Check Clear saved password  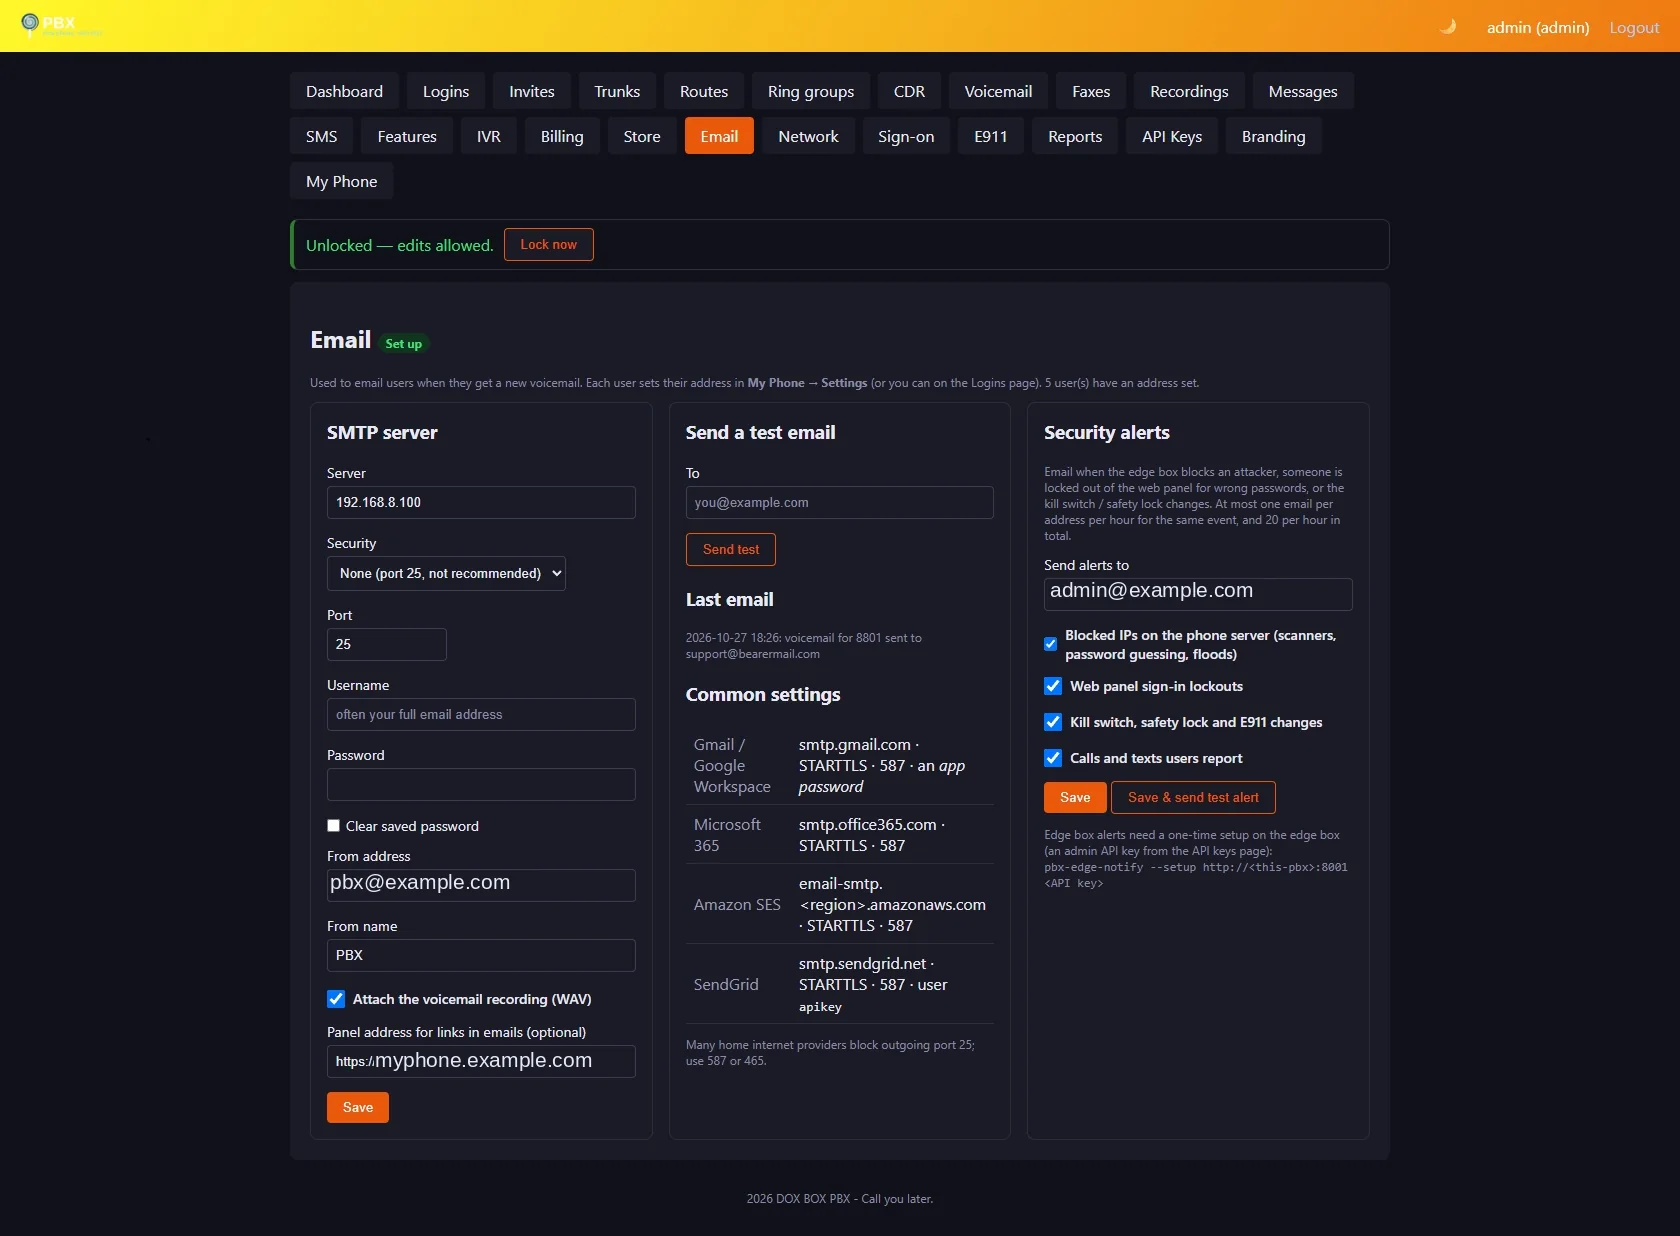click(334, 826)
